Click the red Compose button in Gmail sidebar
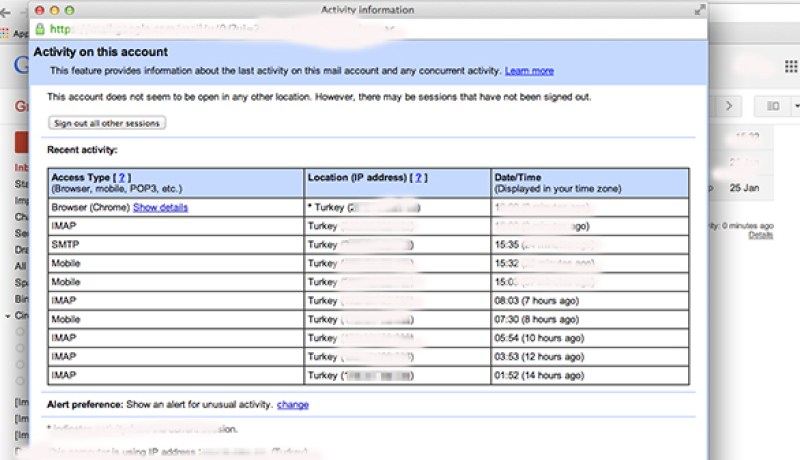Image resolution: width=800 pixels, height=460 pixels. [x=21, y=142]
